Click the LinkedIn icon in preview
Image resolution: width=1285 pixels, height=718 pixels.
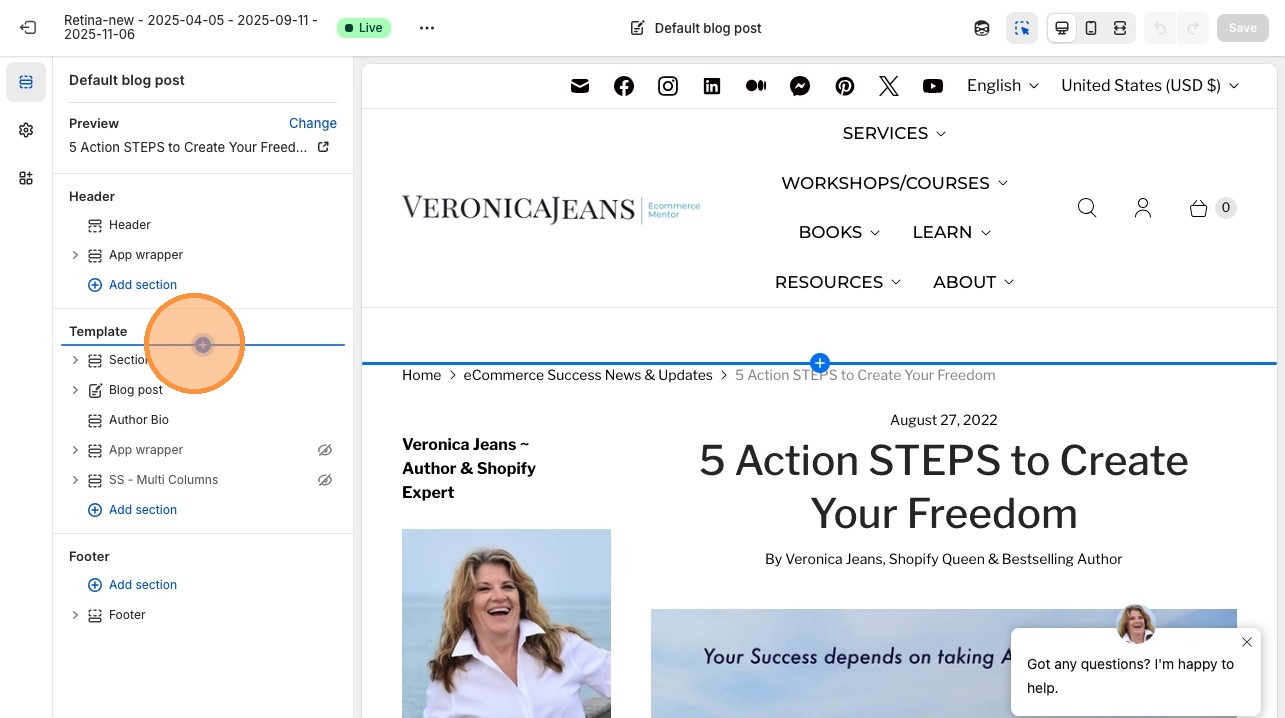[712, 86]
